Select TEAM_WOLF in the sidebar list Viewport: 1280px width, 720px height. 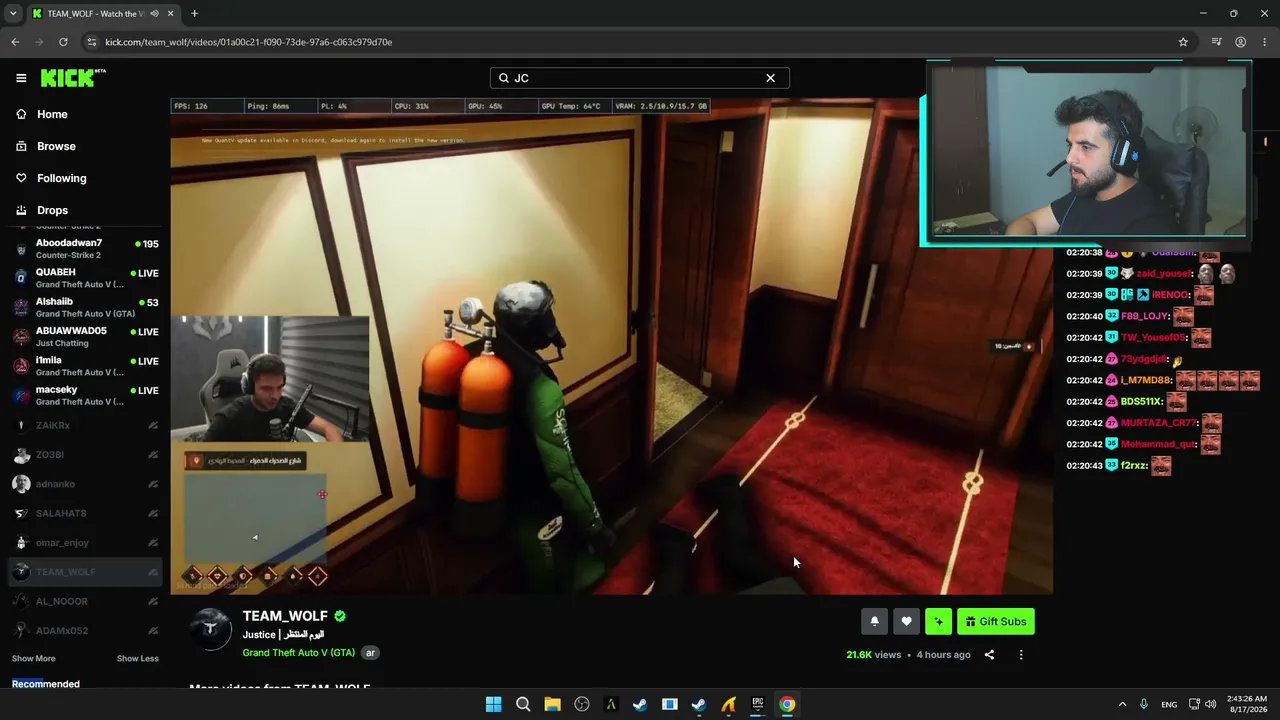pyautogui.click(x=85, y=572)
